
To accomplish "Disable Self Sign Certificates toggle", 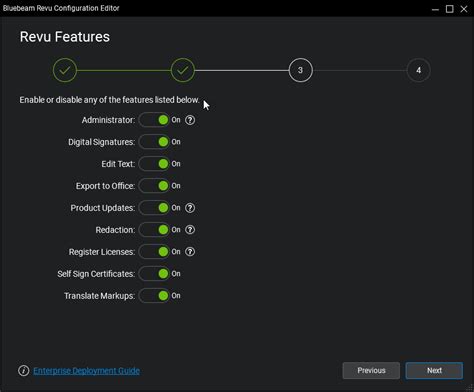I will 154,274.
